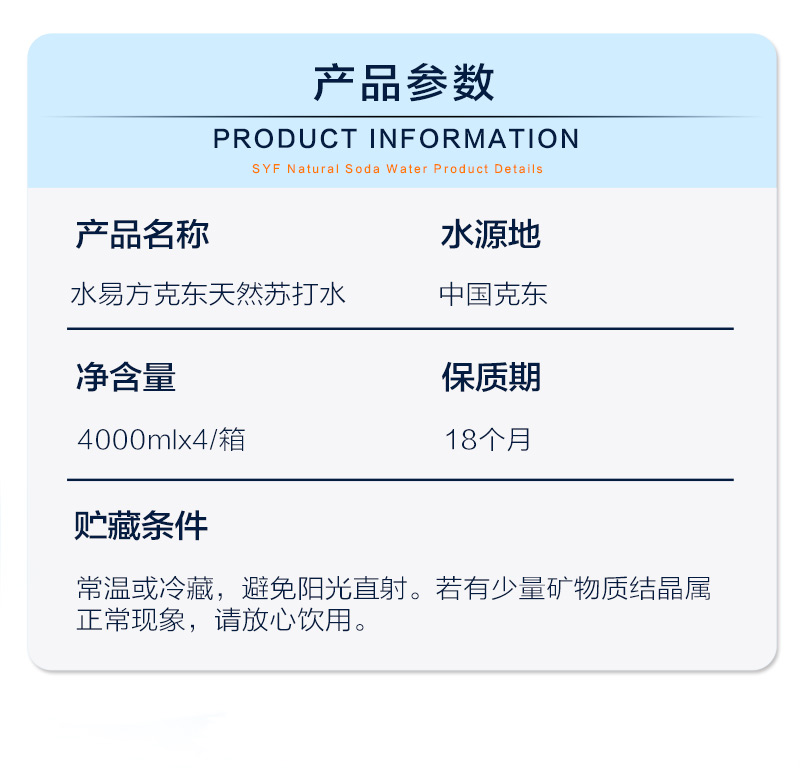The height and width of the screenshot is (768, 800).
Task: Click the water source value 中国克东
Action: tap(493, 294)
